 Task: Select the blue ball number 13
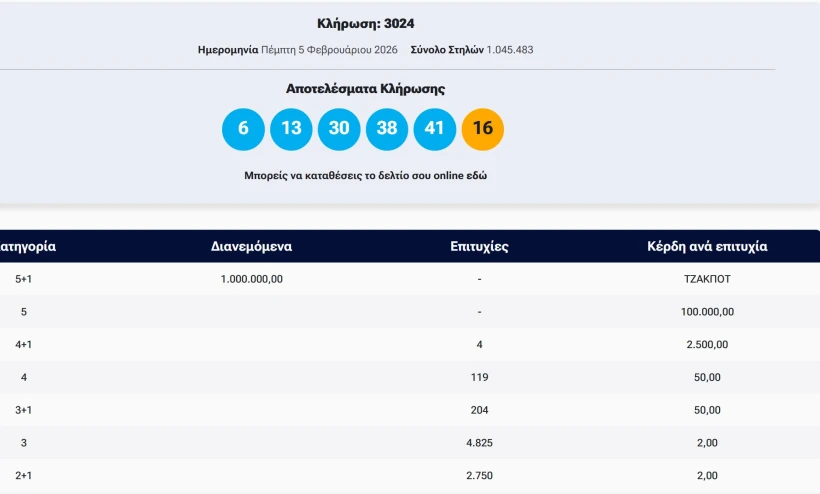coord(291,129)
